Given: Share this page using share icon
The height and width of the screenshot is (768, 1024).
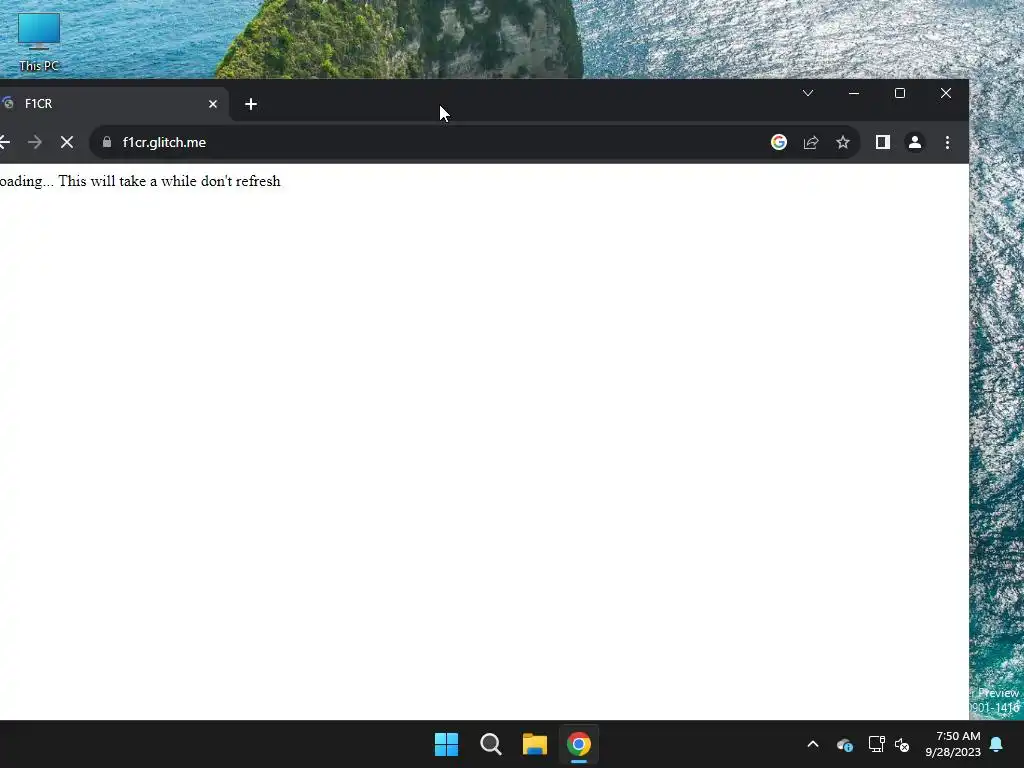Looking at the screenshot, I should [811, 142].
